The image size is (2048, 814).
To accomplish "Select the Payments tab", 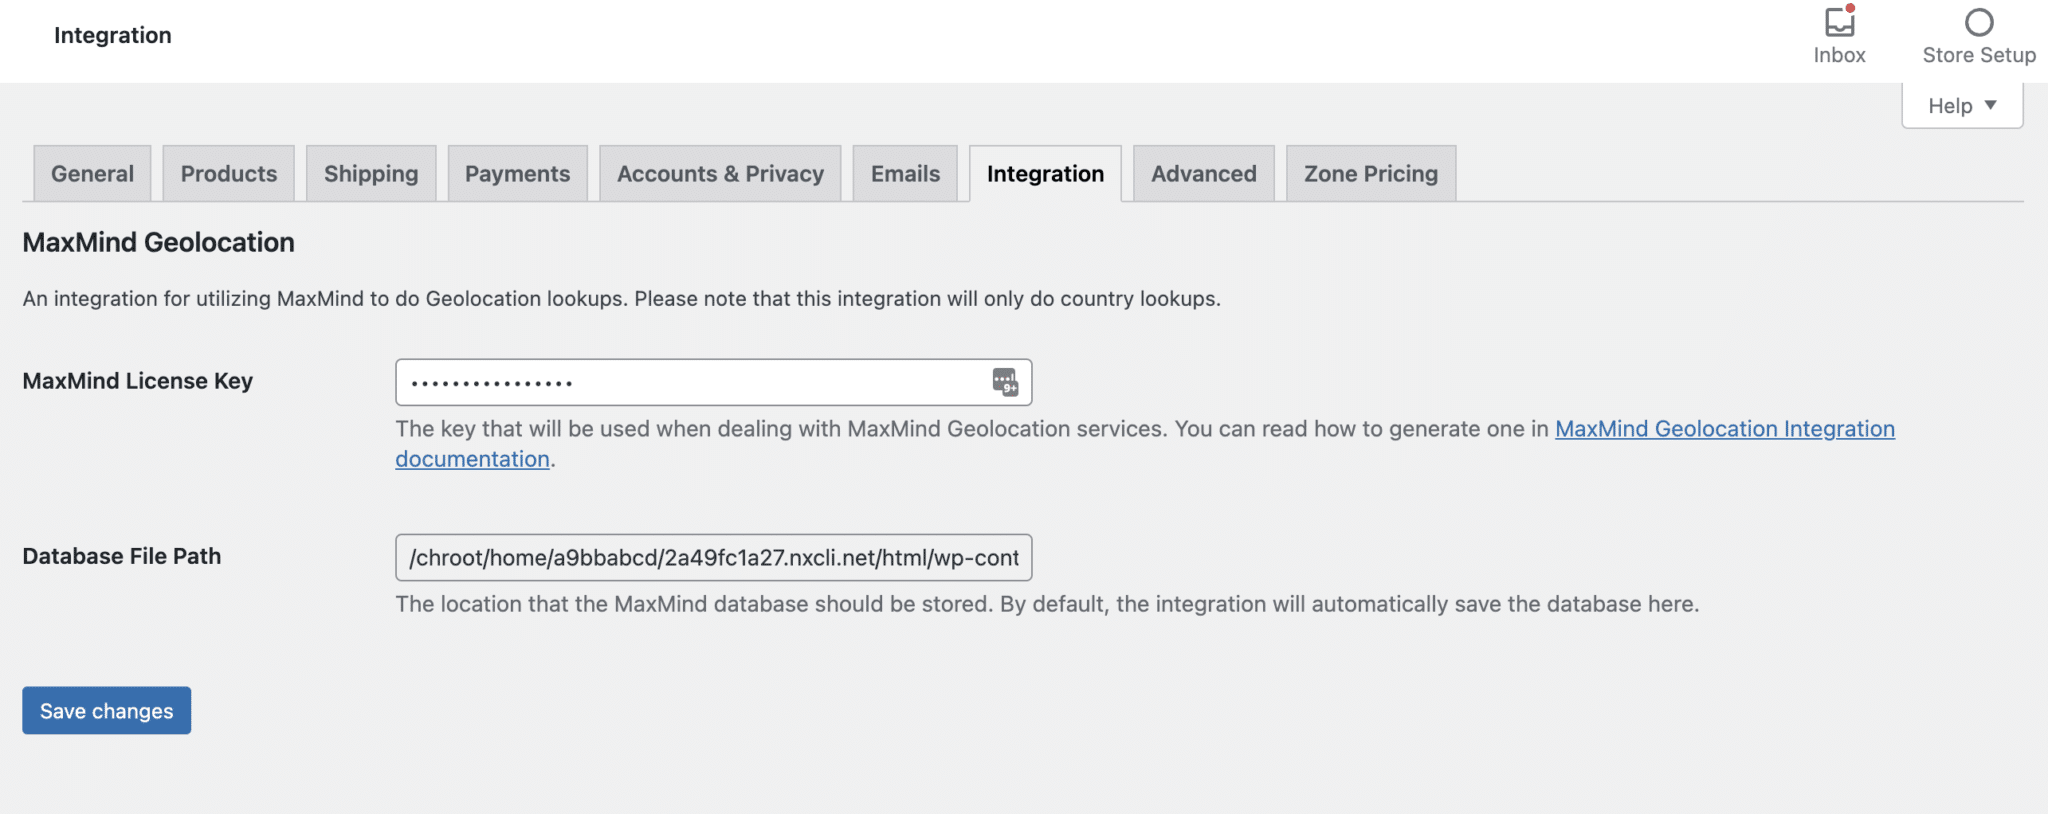I will click(x=517, y=174).
